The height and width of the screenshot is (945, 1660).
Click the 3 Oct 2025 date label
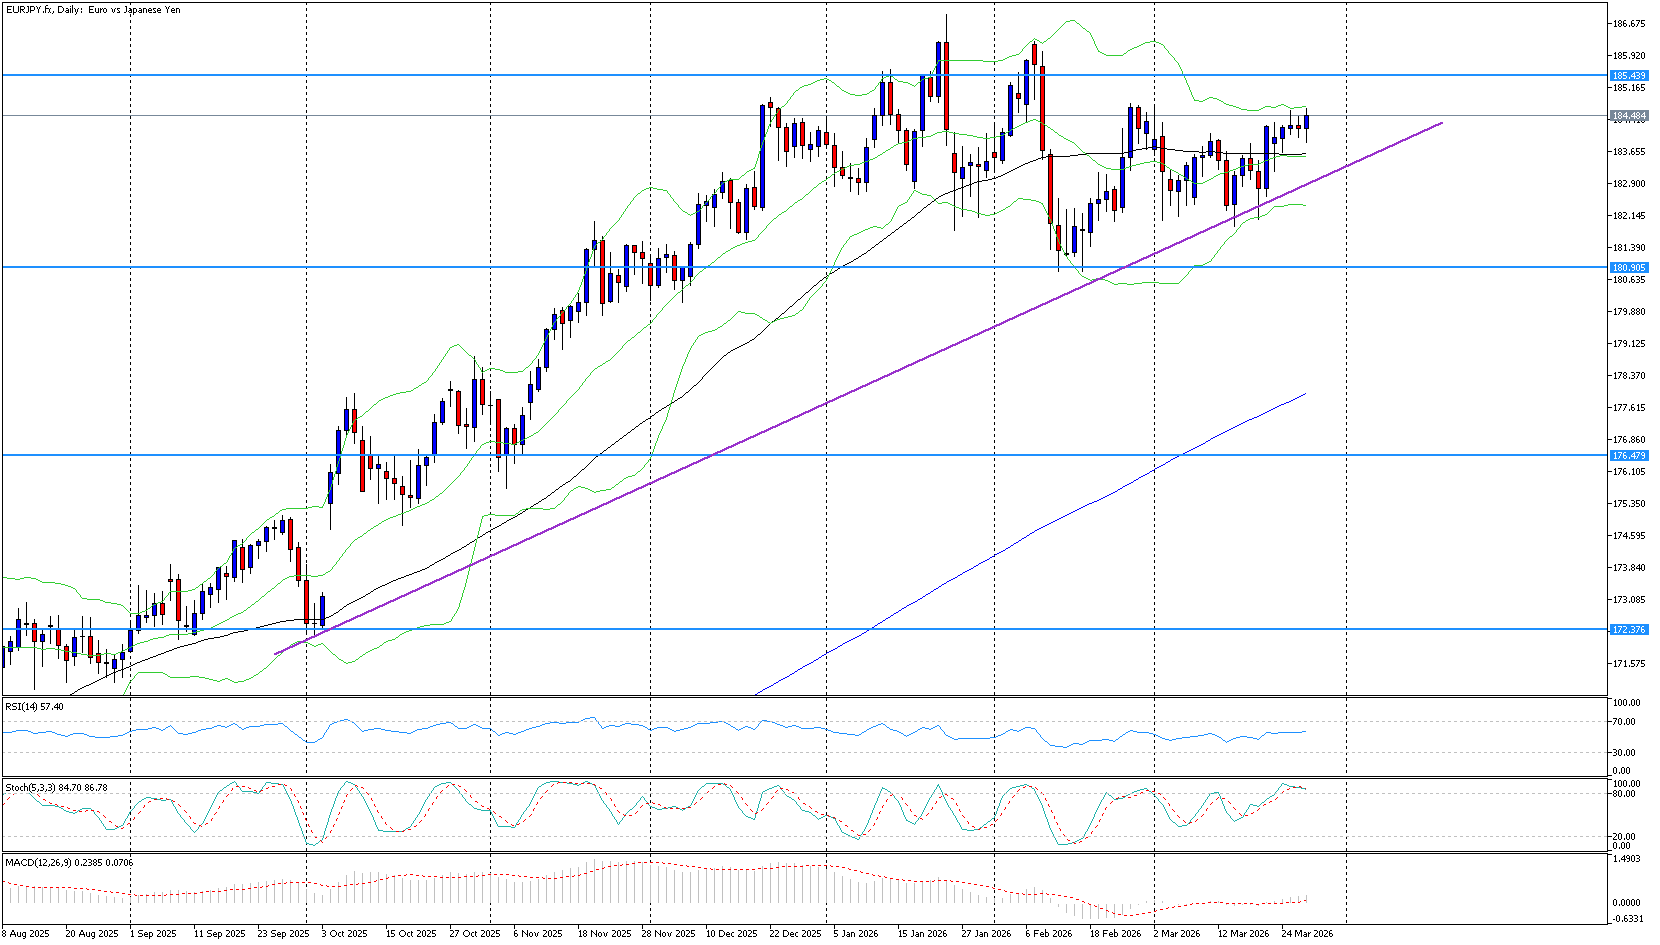(344, 934)
